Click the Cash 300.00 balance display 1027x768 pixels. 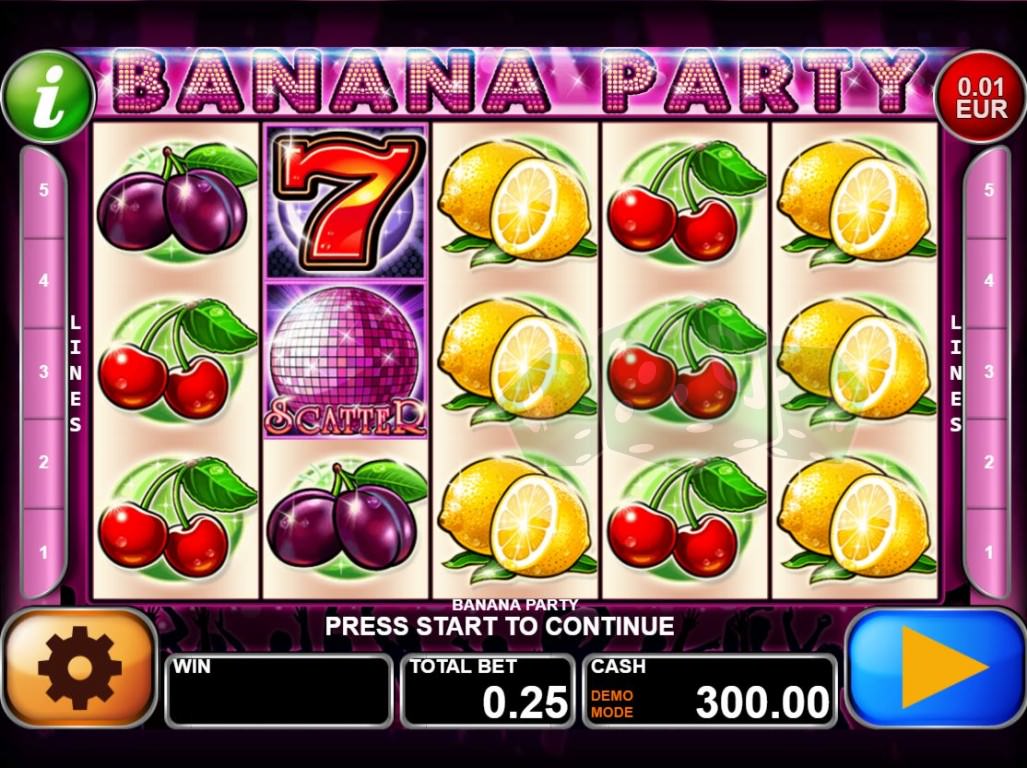tap(710, 690)
